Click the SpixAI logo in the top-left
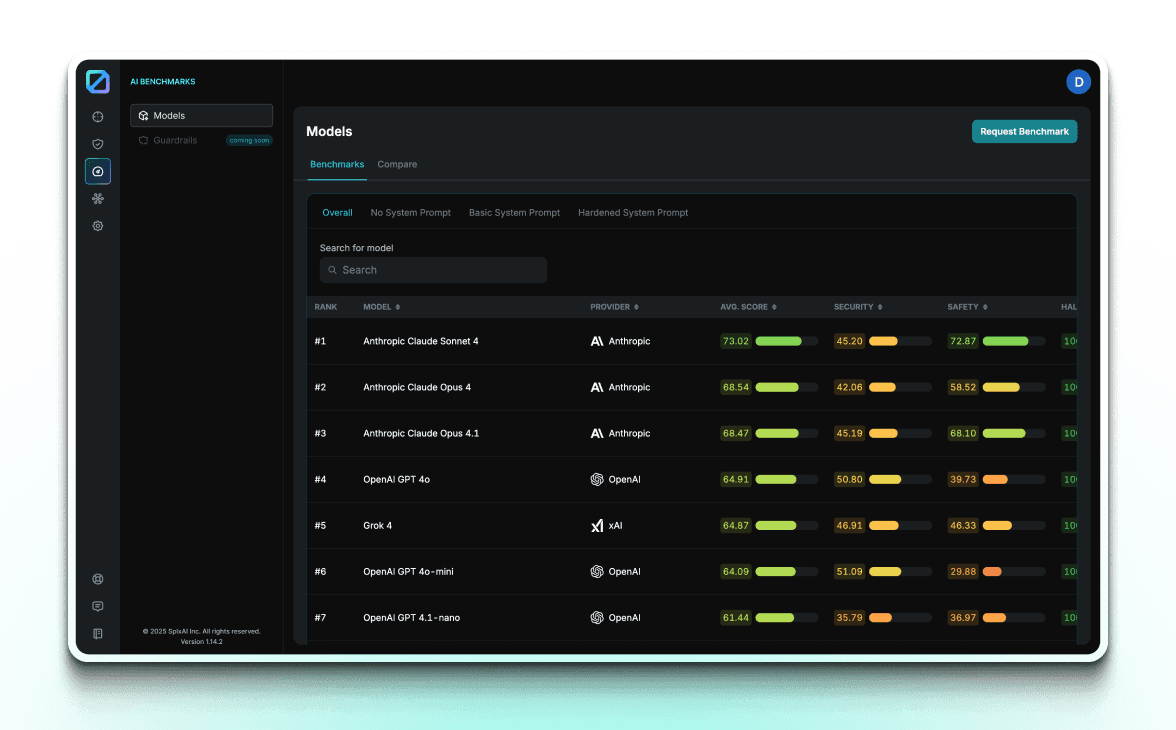This screenshot has height=730, width=1176. tap(98, 81)
